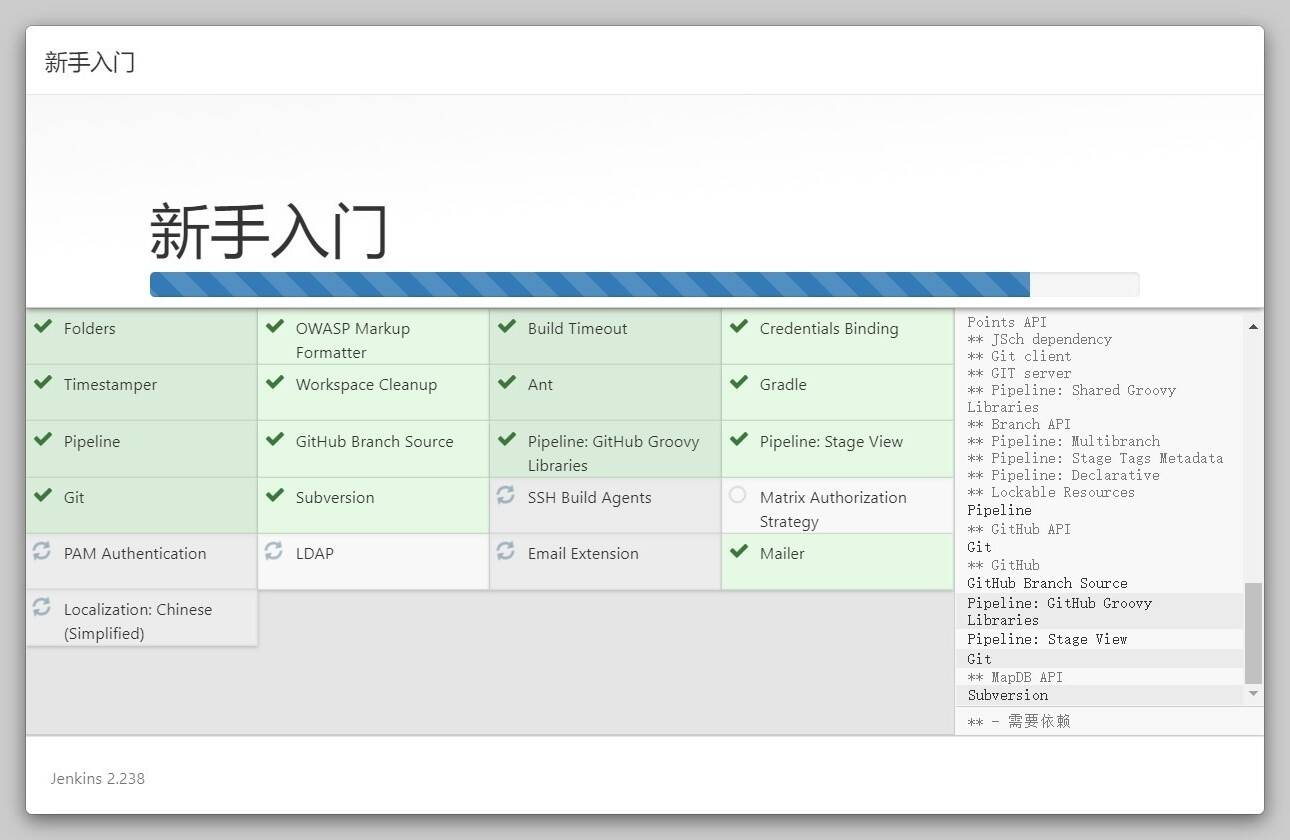
Task: Click the Jenkins 2.238 version text
Action: (98, 778)
